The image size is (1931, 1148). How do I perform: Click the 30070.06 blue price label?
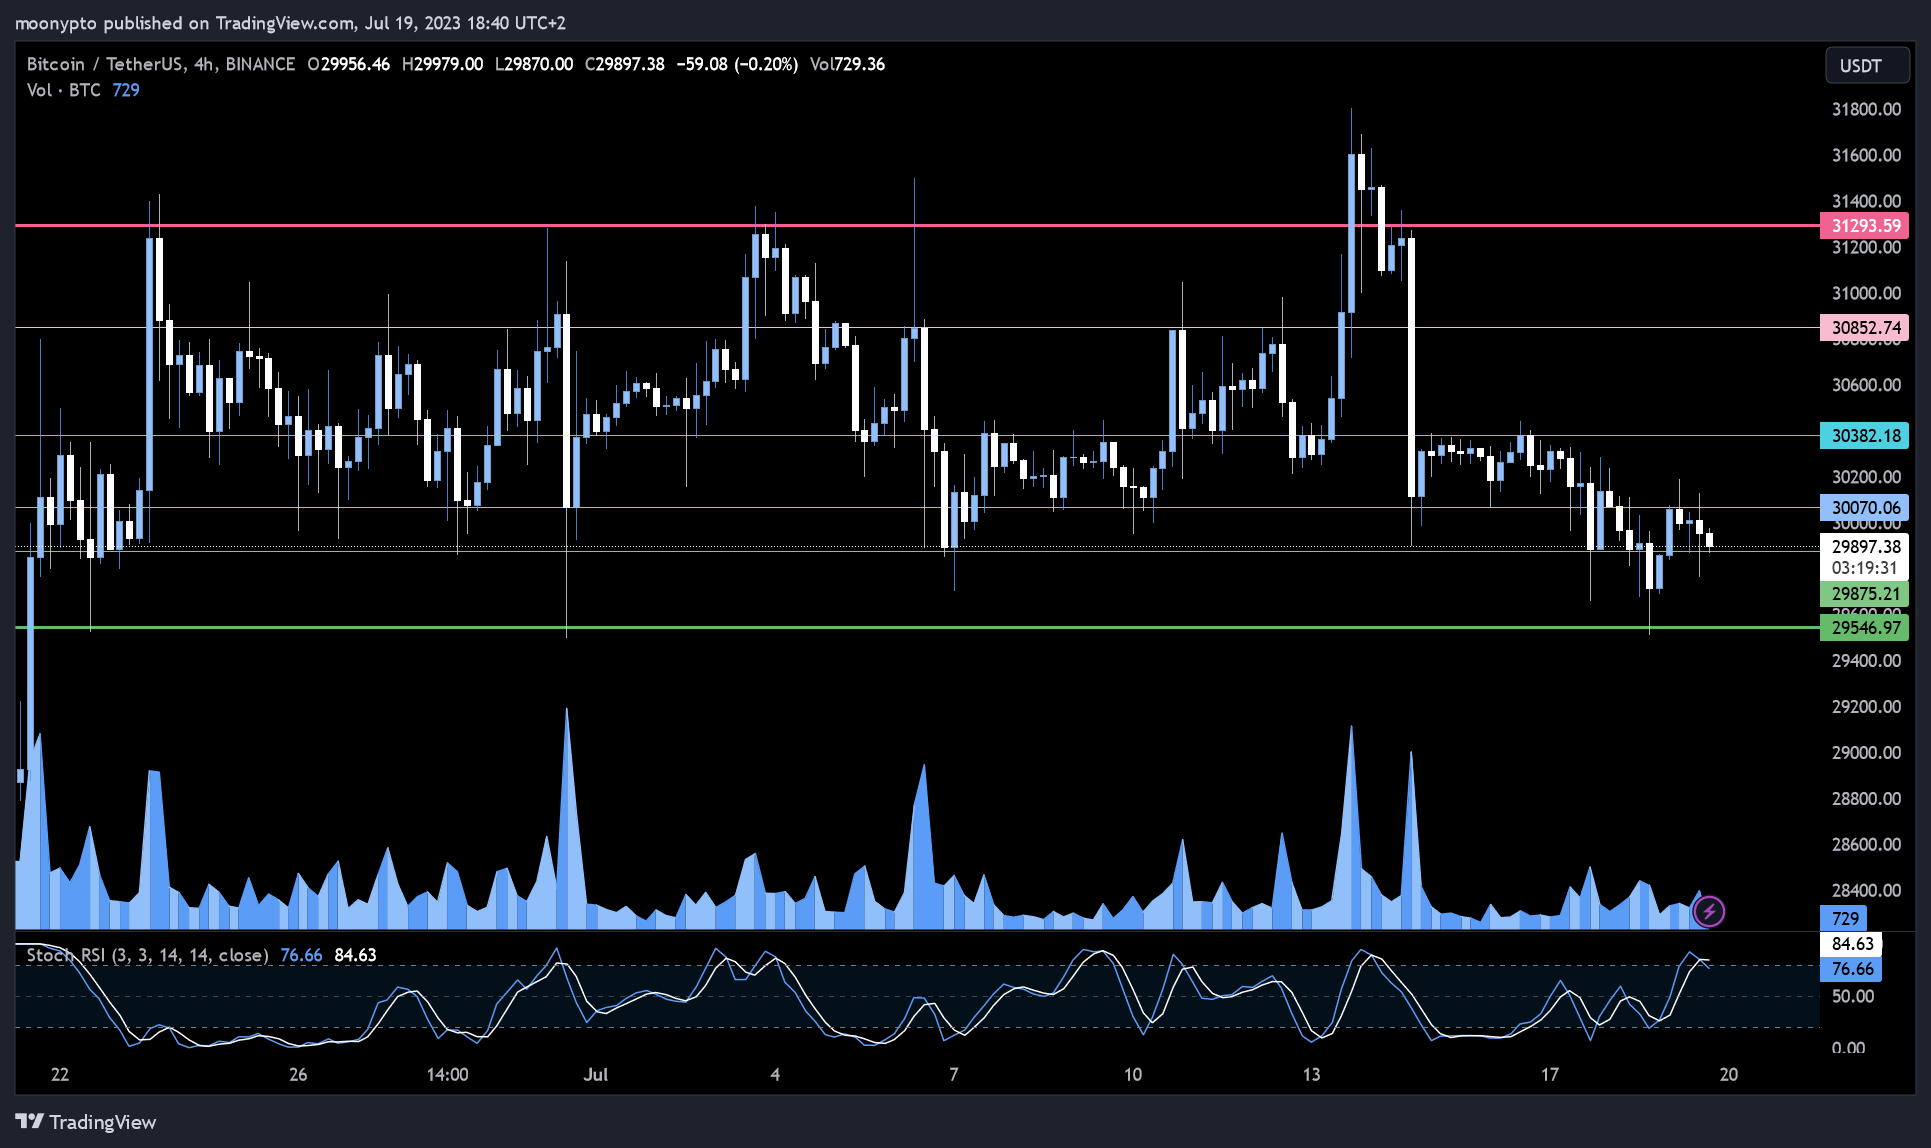[x=1865, y=507]
